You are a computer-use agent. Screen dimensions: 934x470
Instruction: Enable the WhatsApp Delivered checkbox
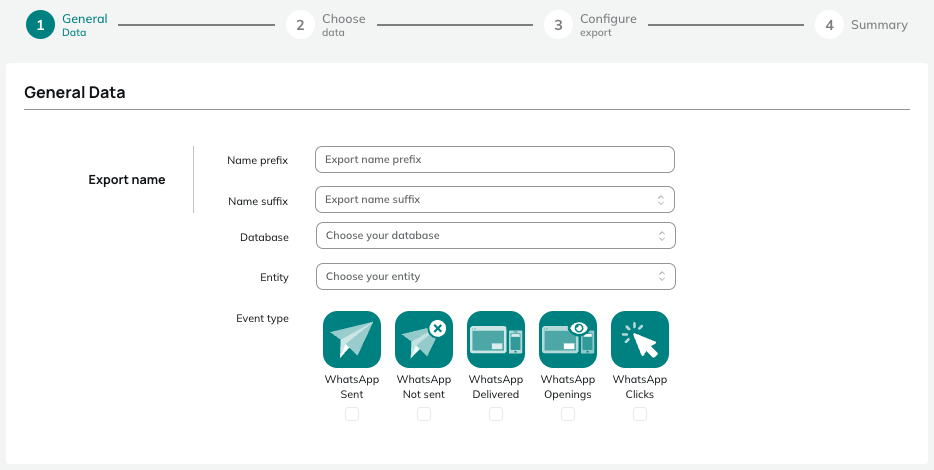496,413
